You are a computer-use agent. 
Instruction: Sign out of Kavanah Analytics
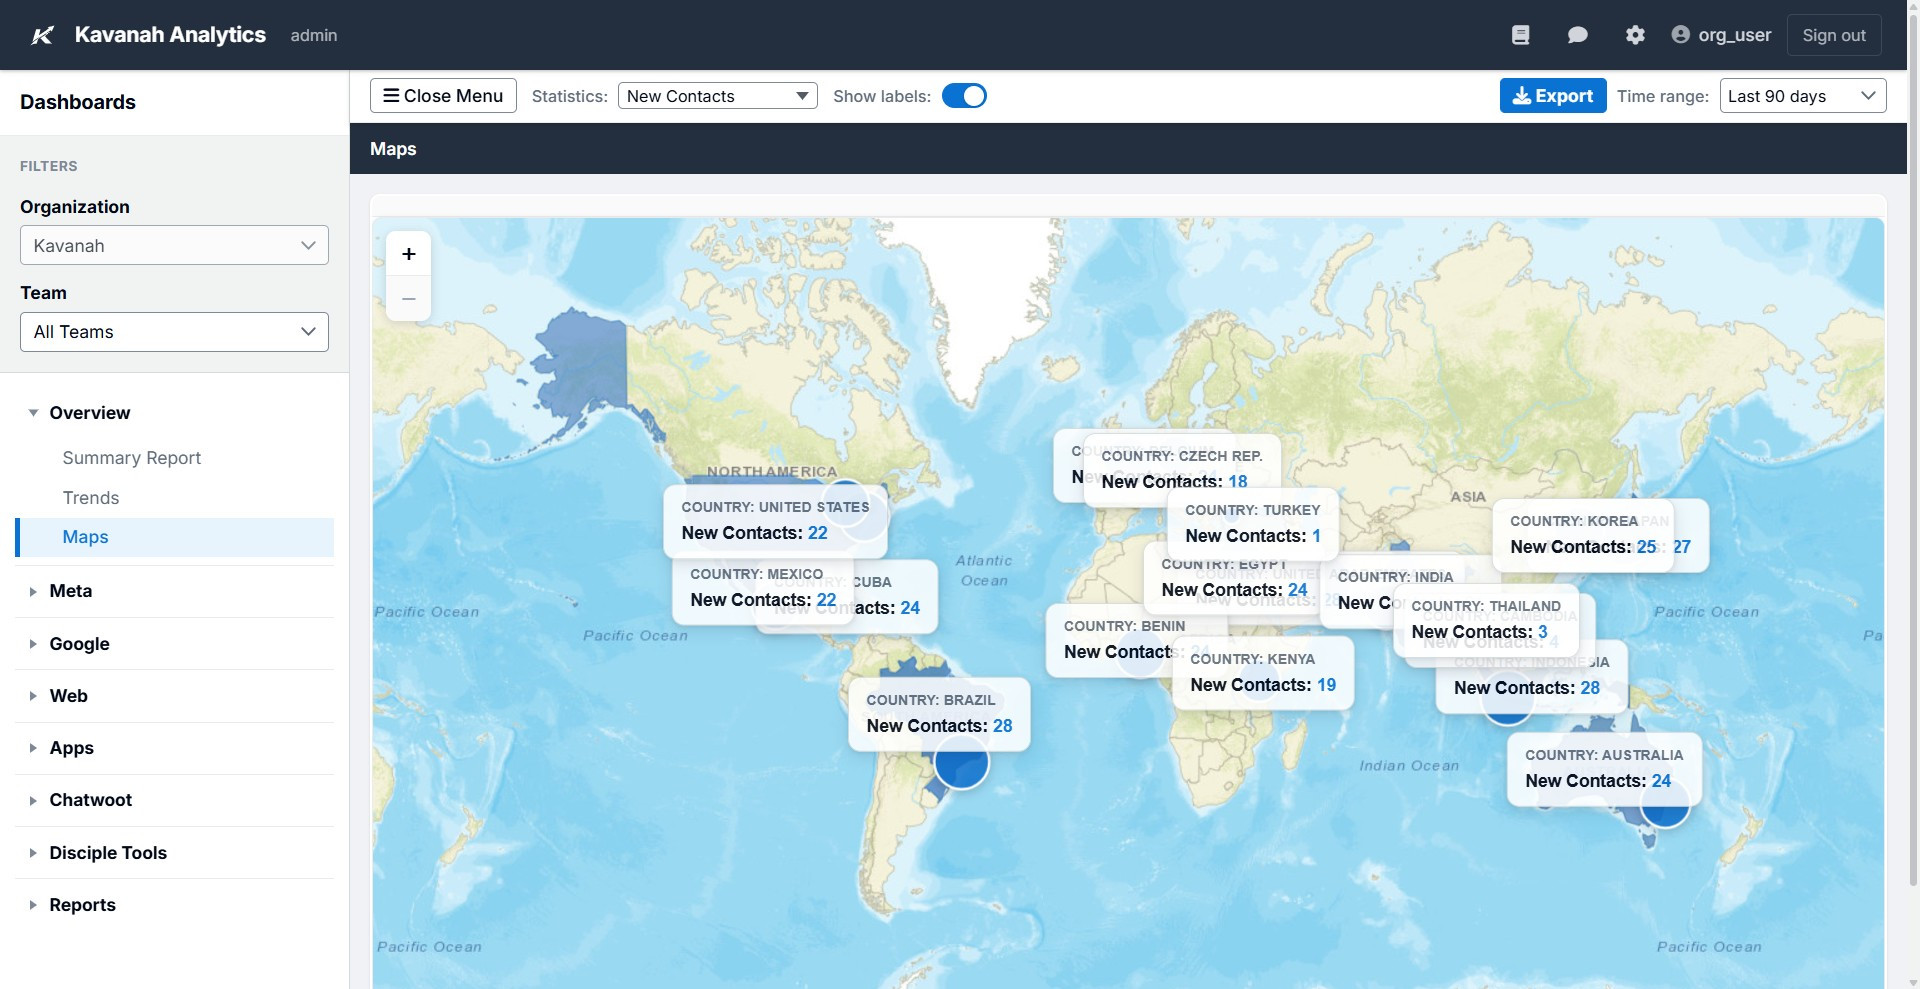tap(1833, 34)
